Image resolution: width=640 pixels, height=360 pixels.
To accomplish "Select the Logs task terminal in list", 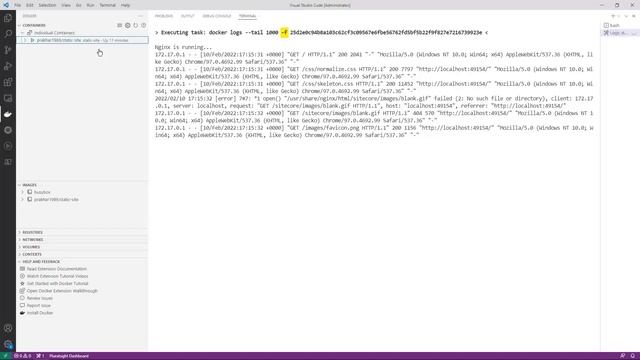I will 620,33.
